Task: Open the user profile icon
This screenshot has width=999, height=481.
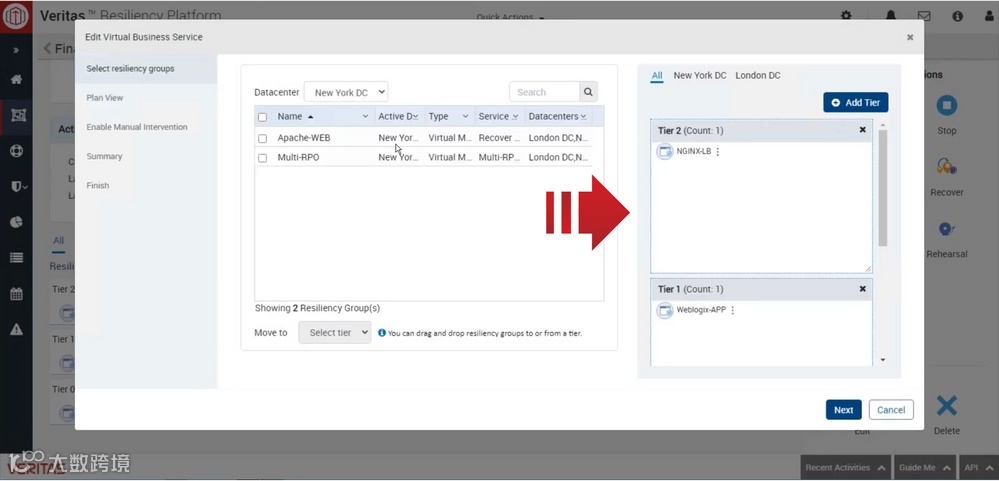Action: coord(989,16)
